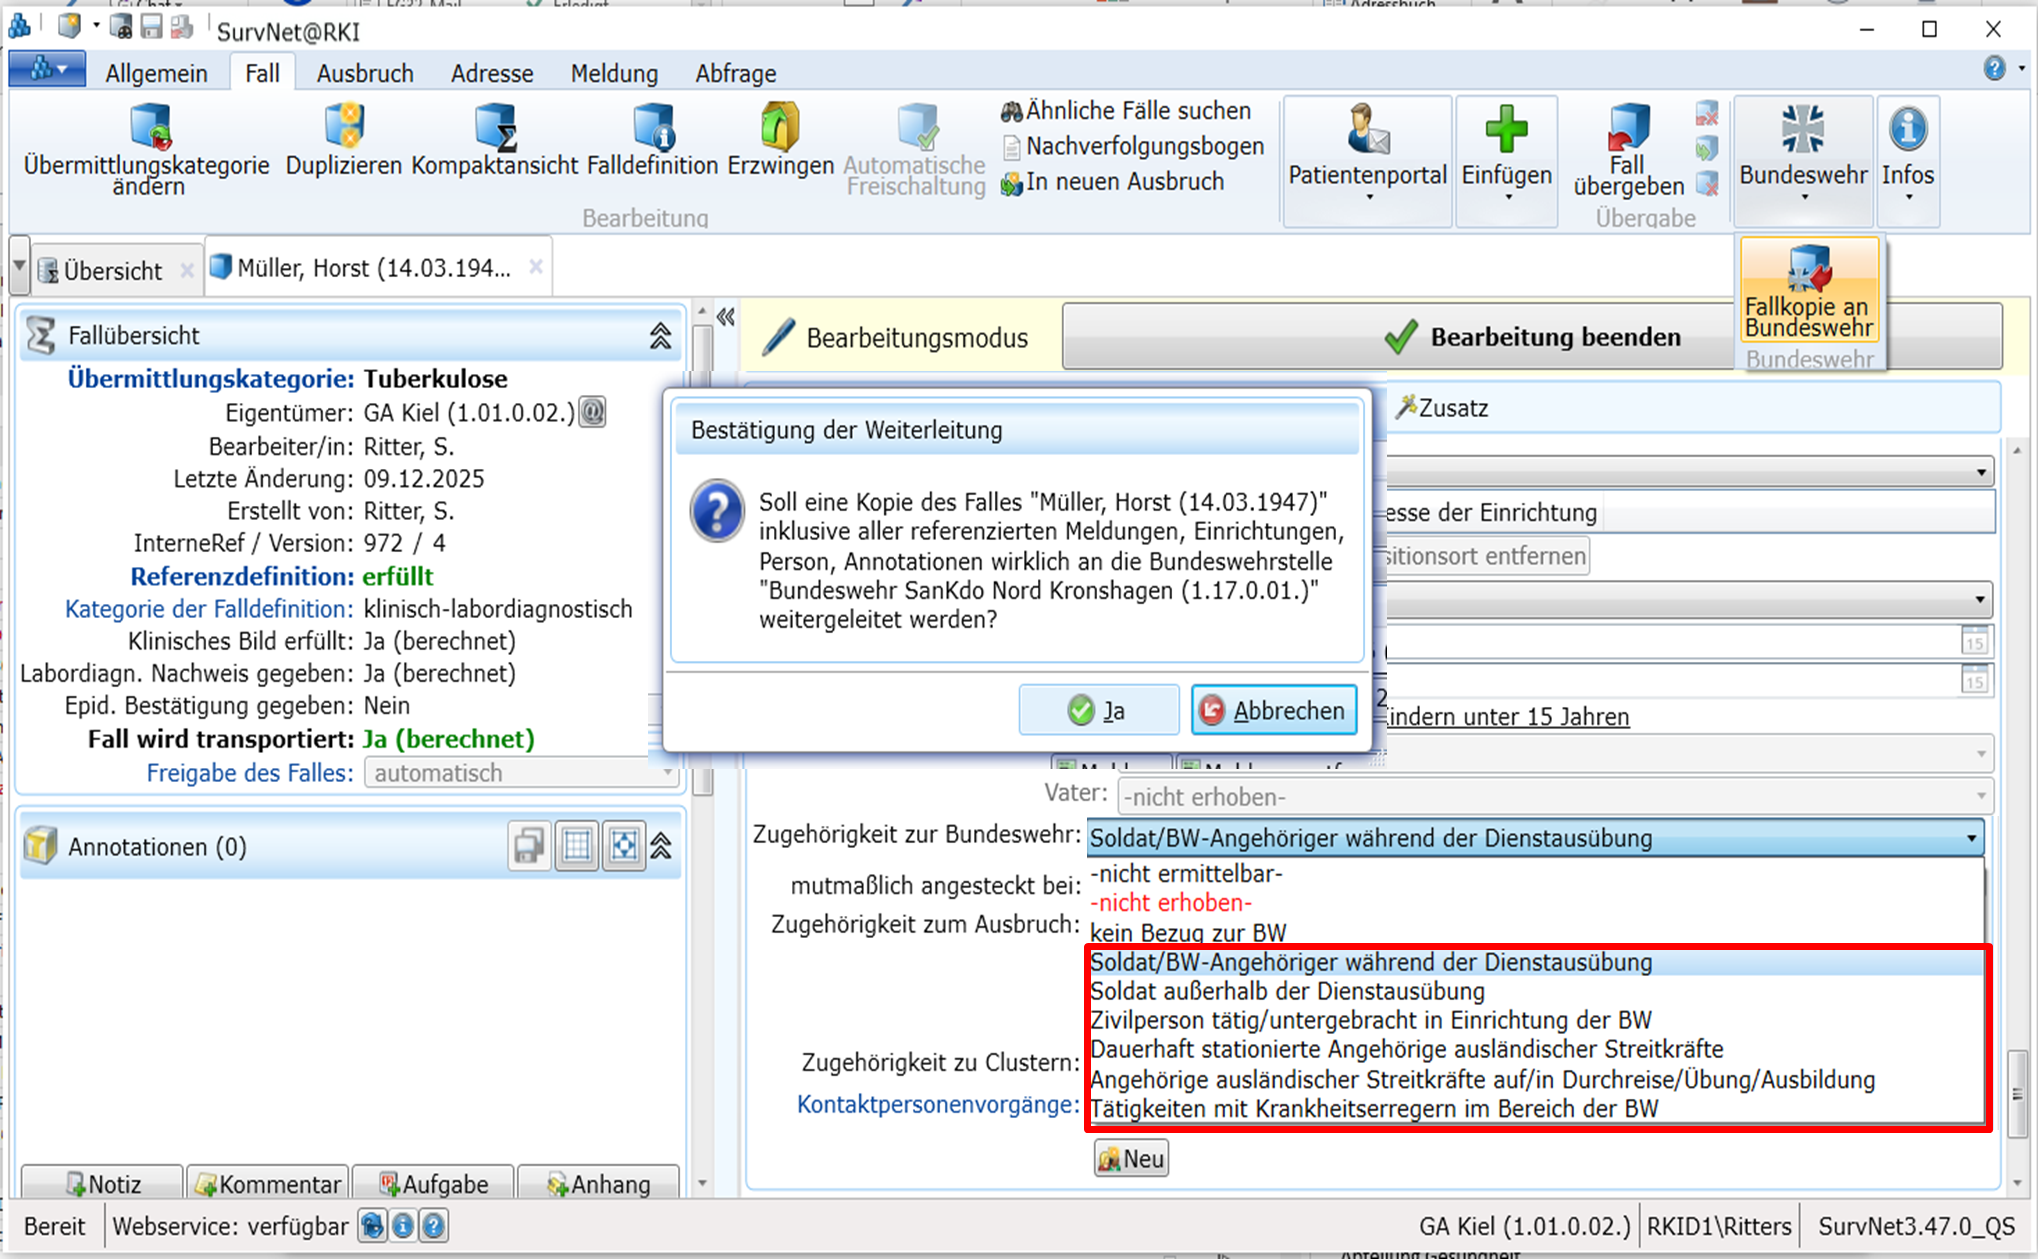Cancel the dialog with Abbrechen

click(x=1274, y=711)
